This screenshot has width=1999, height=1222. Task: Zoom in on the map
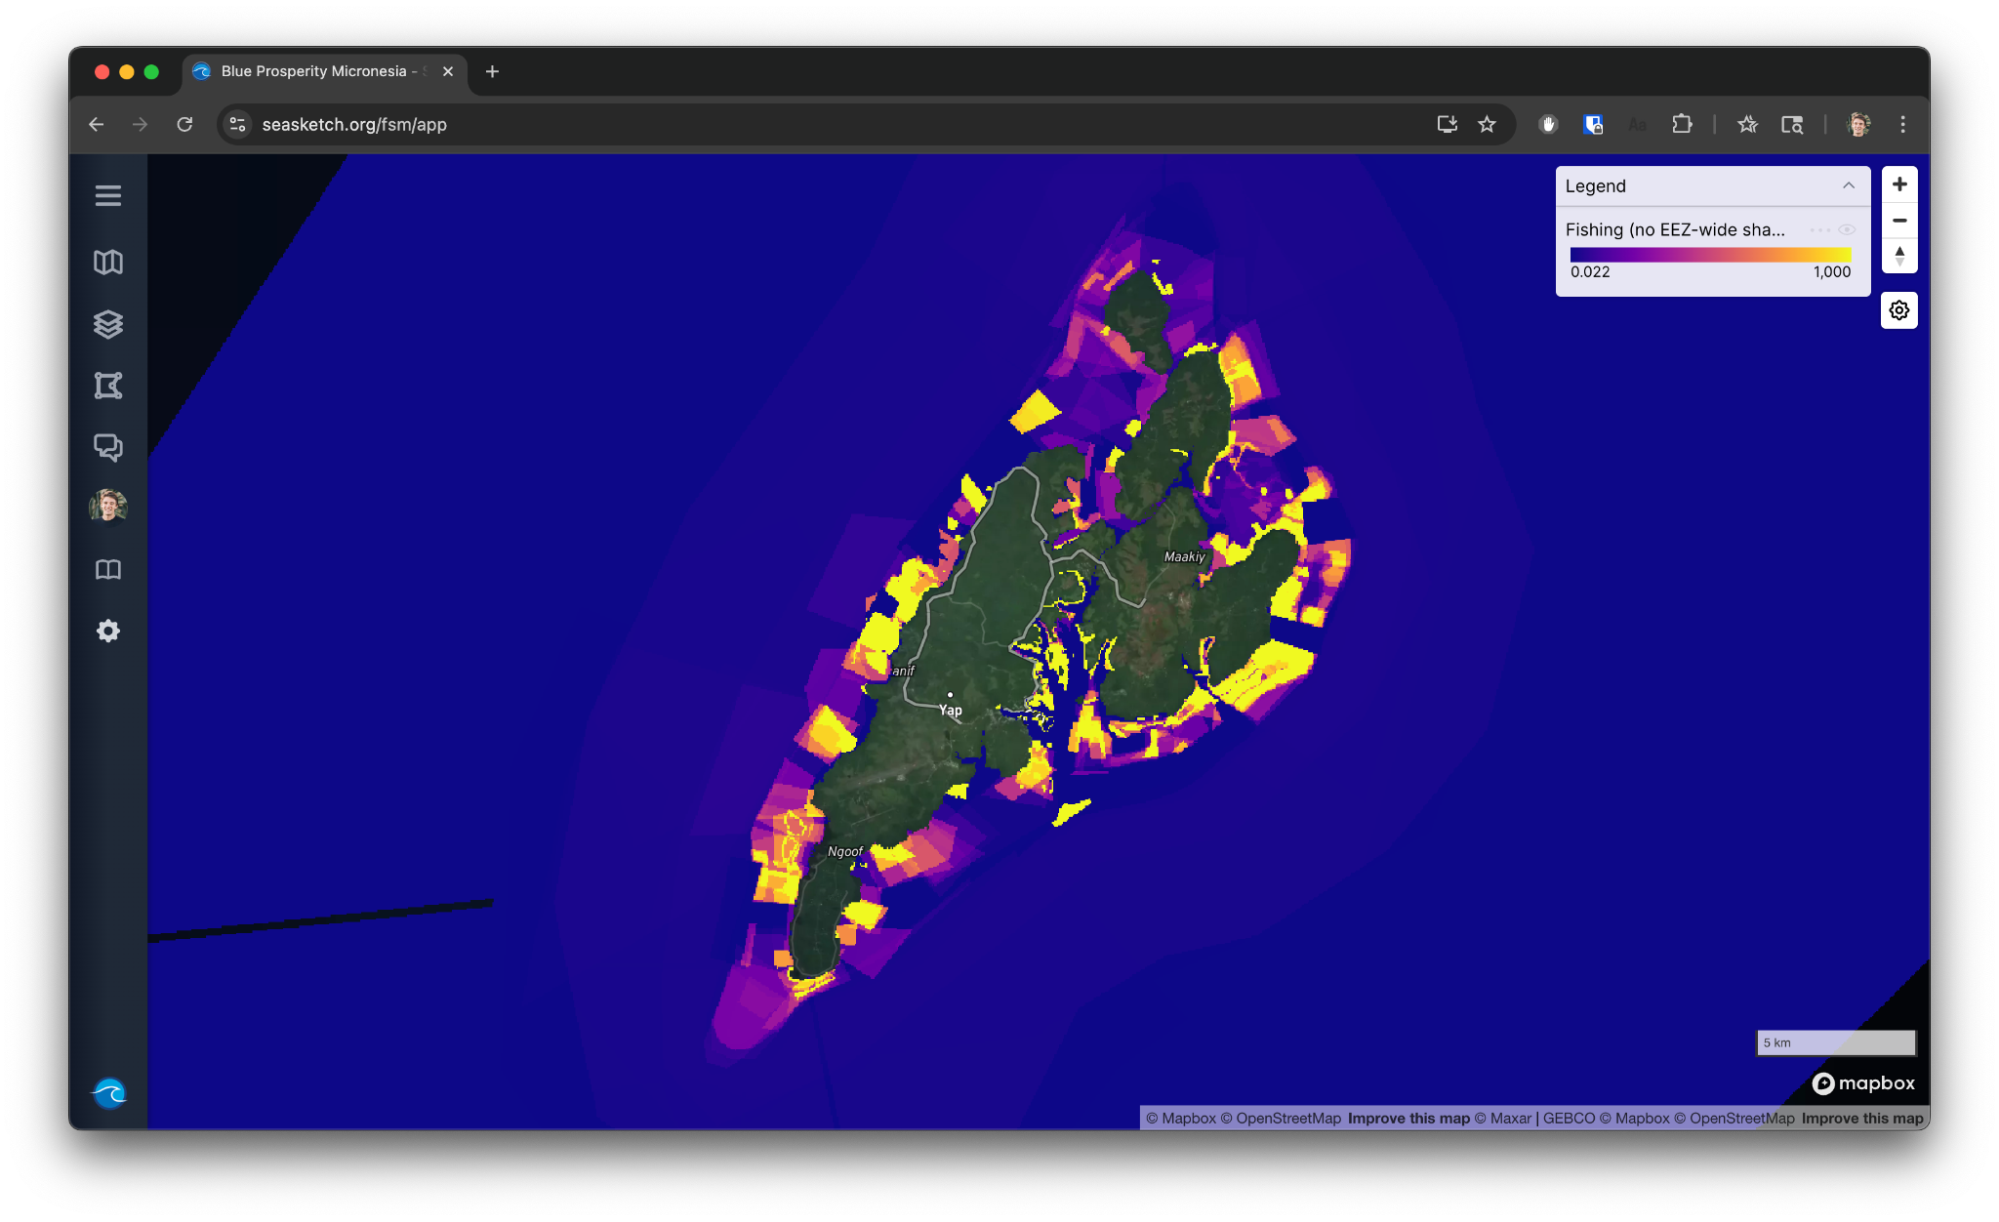pos(1899,184)
